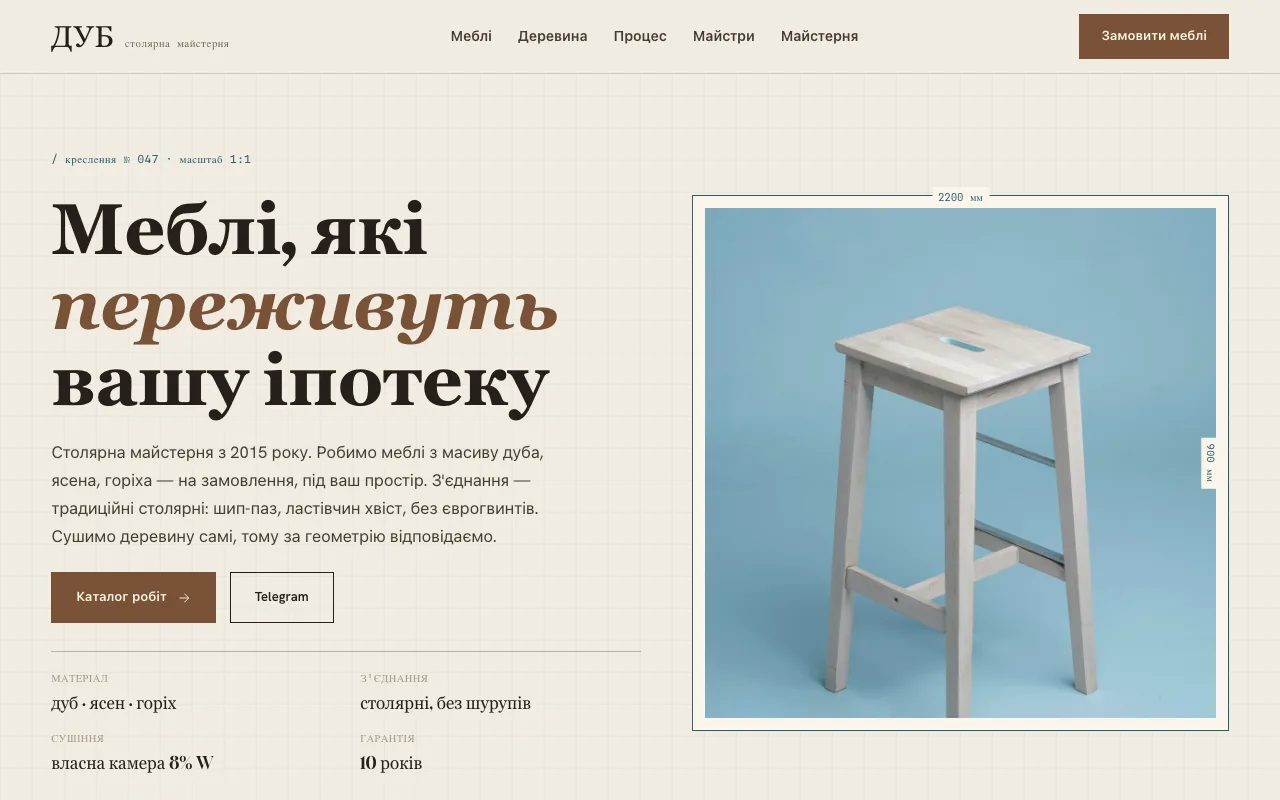Open the Меблі menu item
The width and height of the screenshot is (1280, 800).
point(471,36)
